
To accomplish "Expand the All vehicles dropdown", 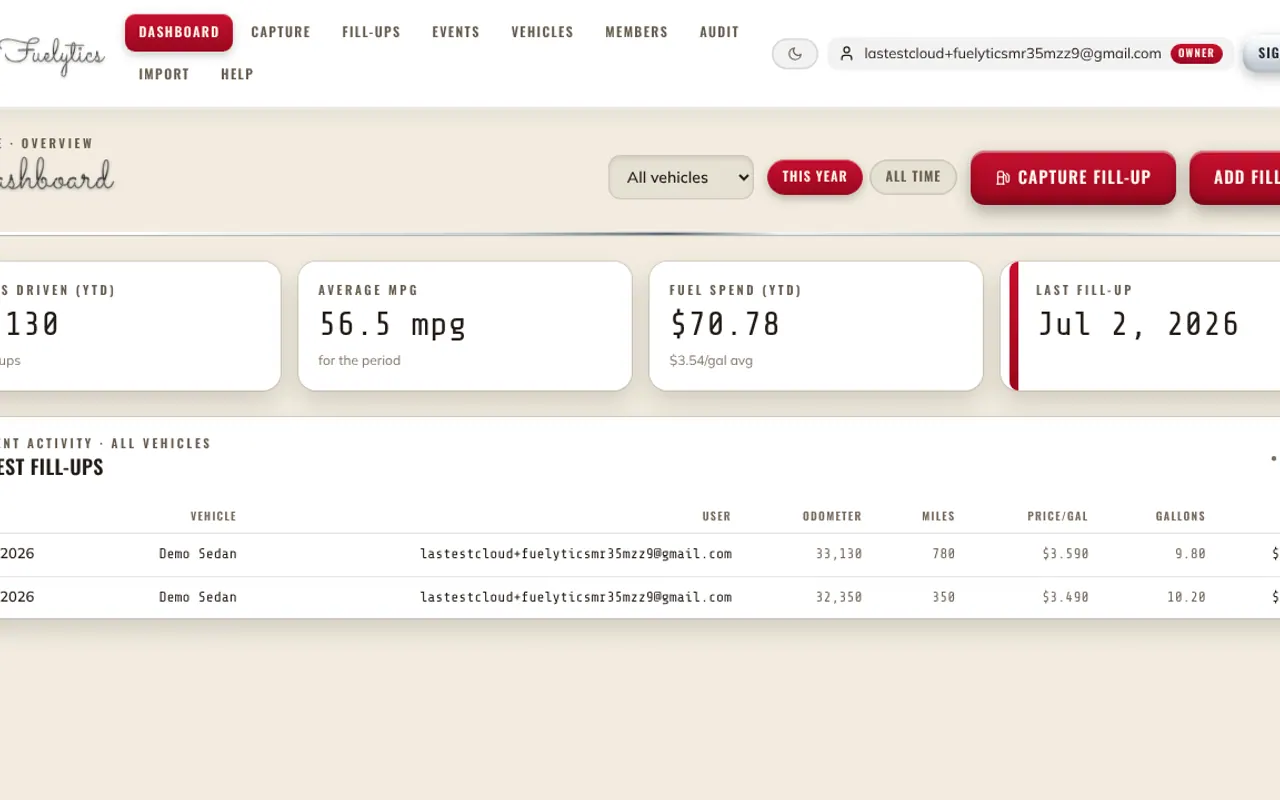I will (681, 177).
